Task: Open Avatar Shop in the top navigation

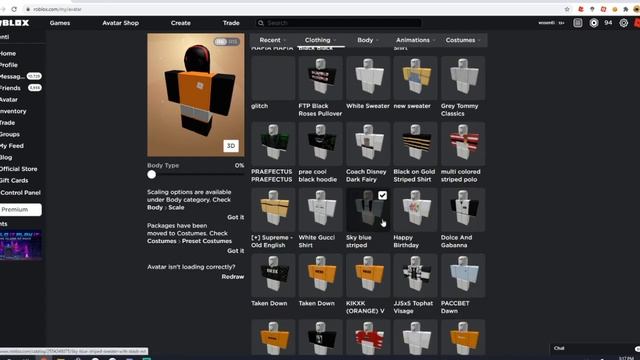Action: point(120,23)
